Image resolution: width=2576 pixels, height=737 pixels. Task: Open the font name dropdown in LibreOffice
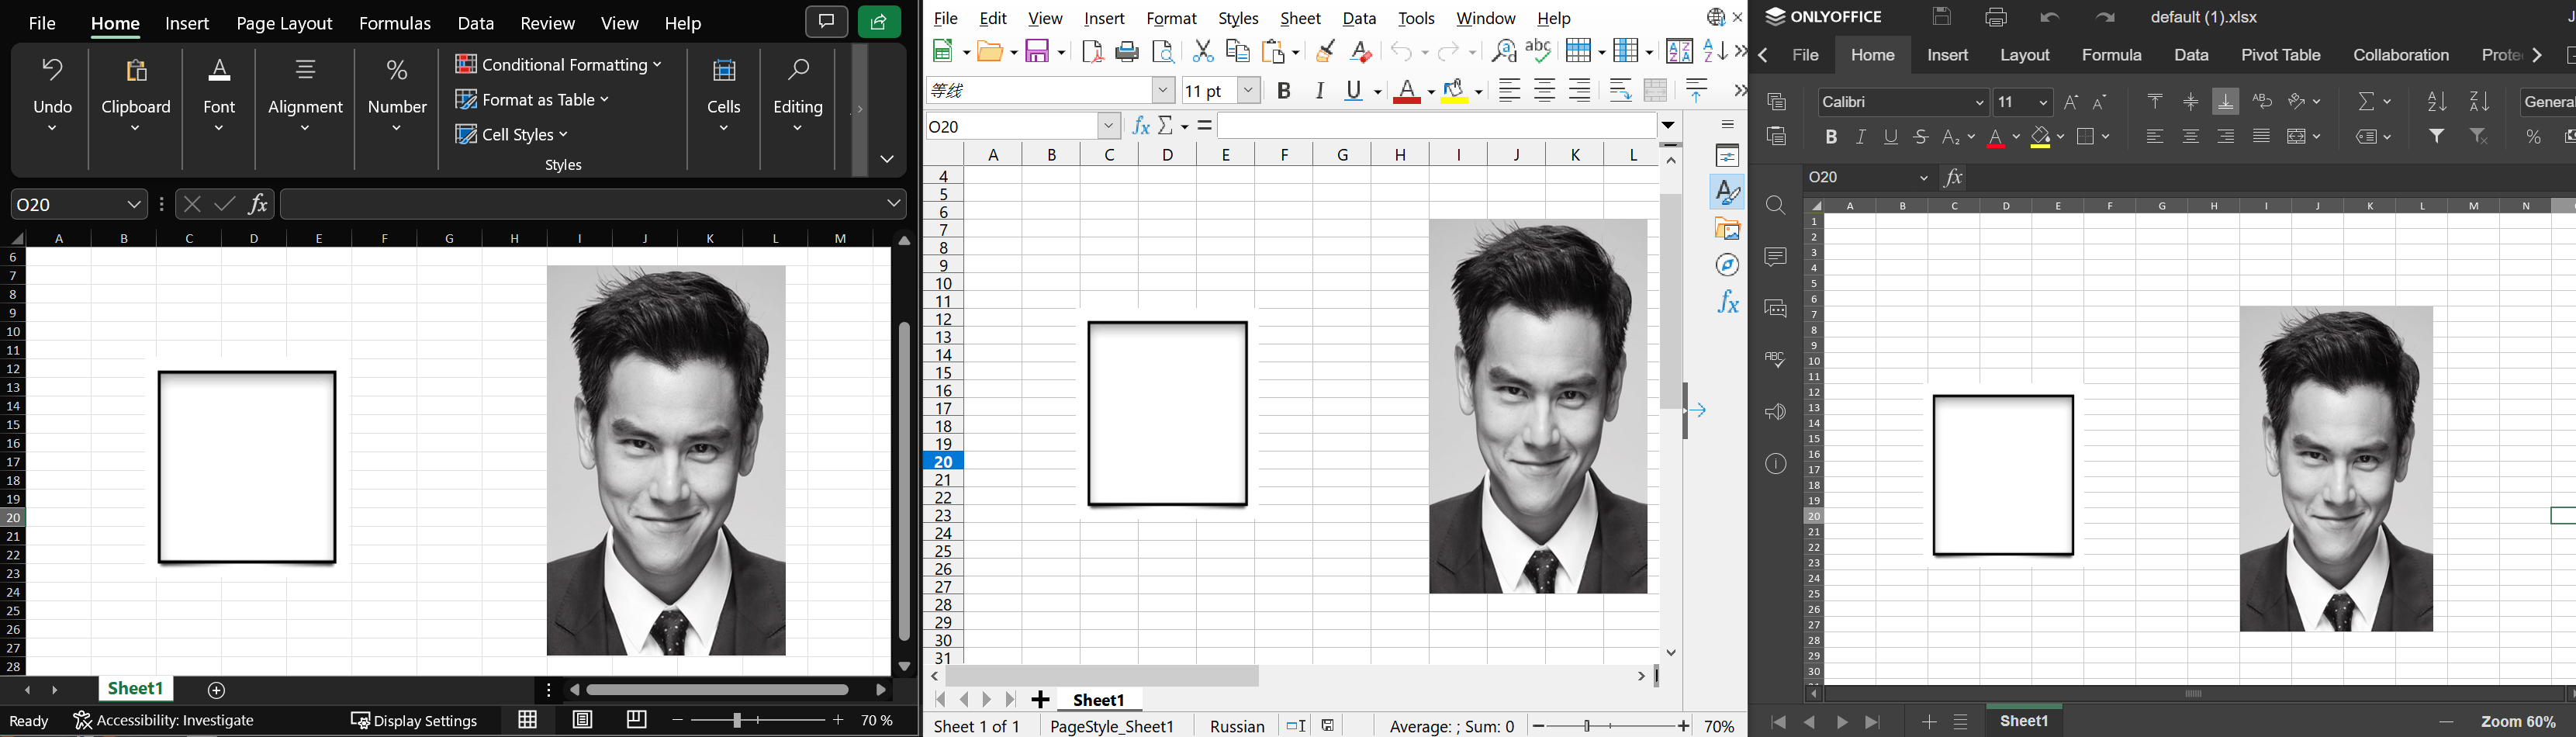[1163, 90]
